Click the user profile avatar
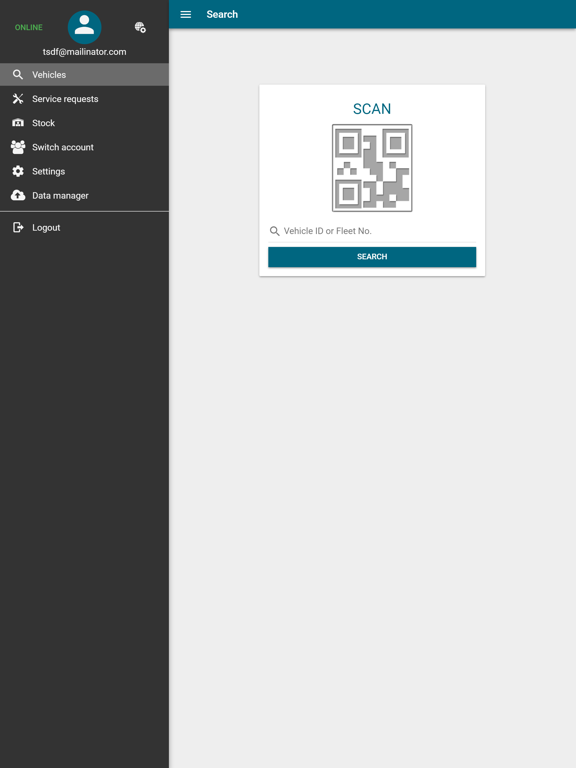The width and height of the screenshot is (576, 768). pos(84,27)
